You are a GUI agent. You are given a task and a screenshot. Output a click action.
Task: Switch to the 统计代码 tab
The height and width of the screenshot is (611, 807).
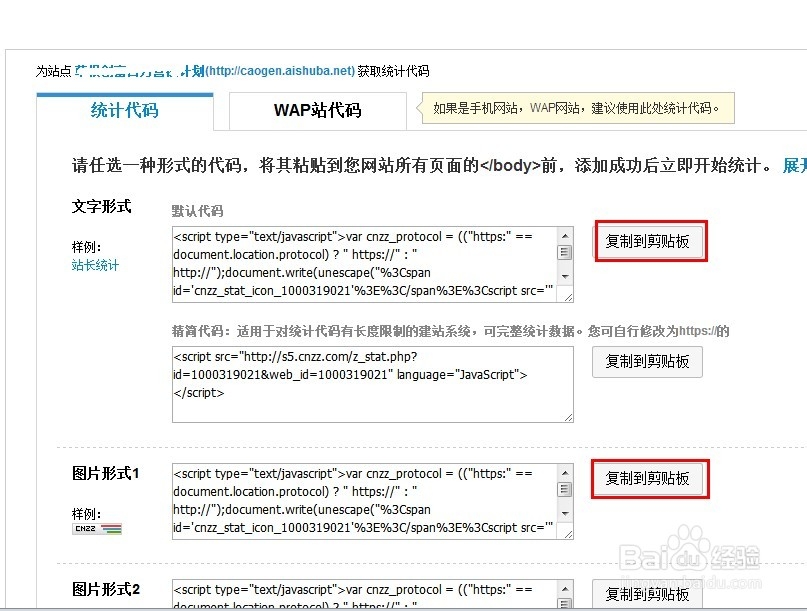tap(125, 111)
